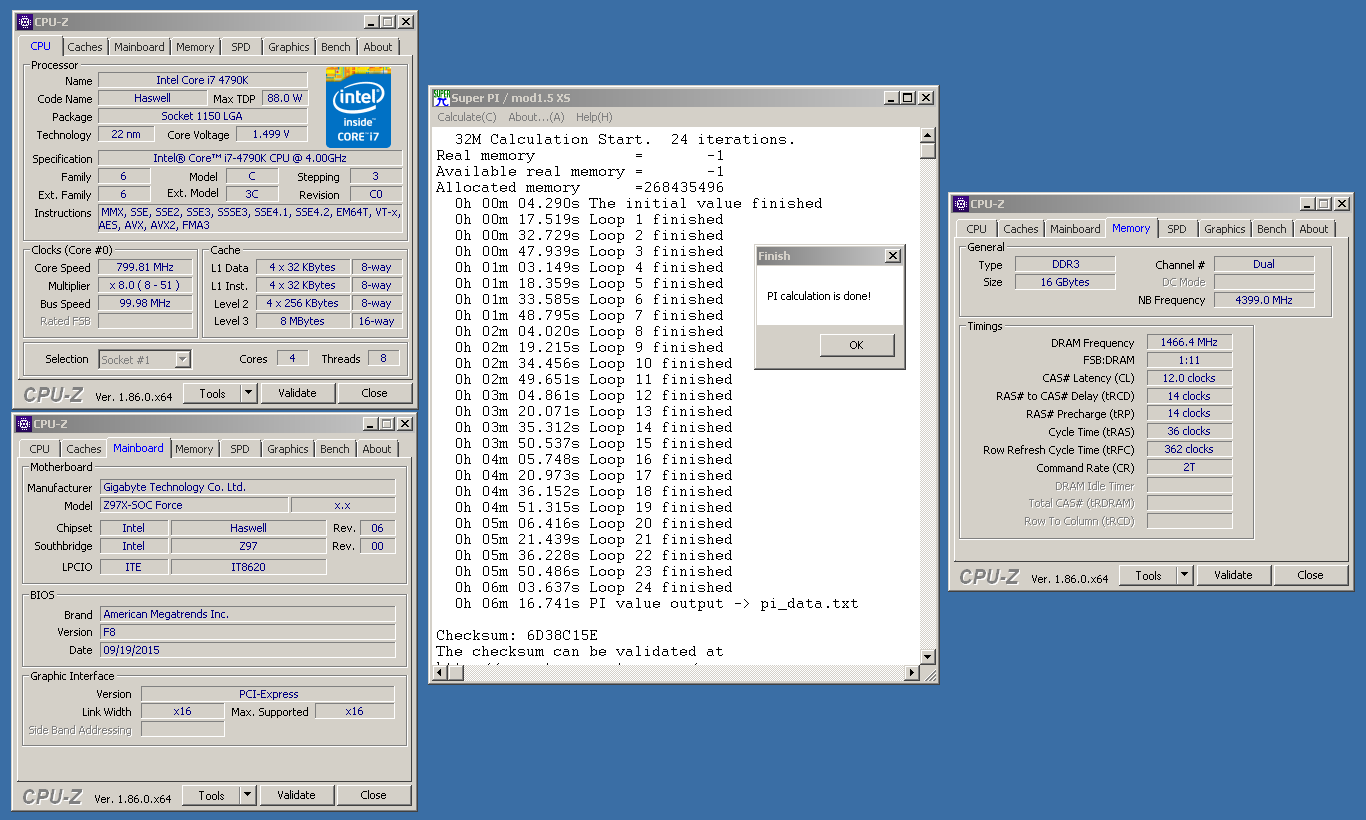Open the Tools dropdown arrow in the CPU tab window
This screenshot has height=820, width=1366.
(x=249, y=393)
